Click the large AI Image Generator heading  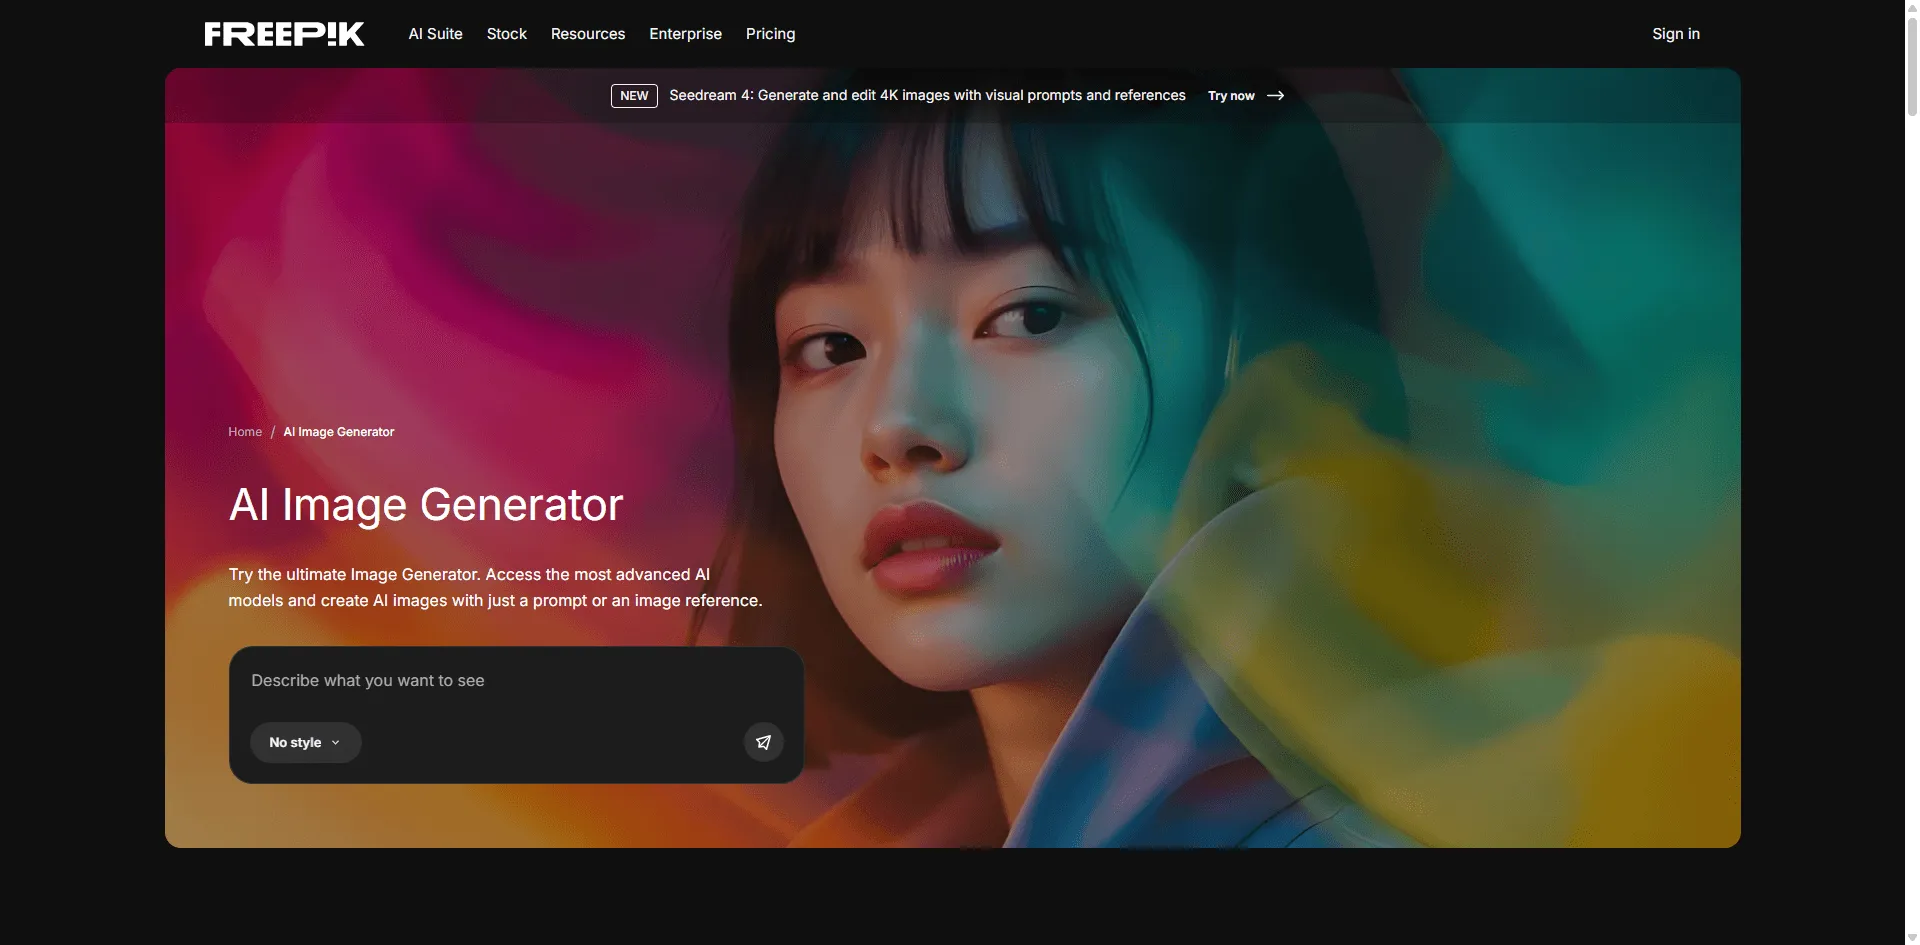(426, 505)
